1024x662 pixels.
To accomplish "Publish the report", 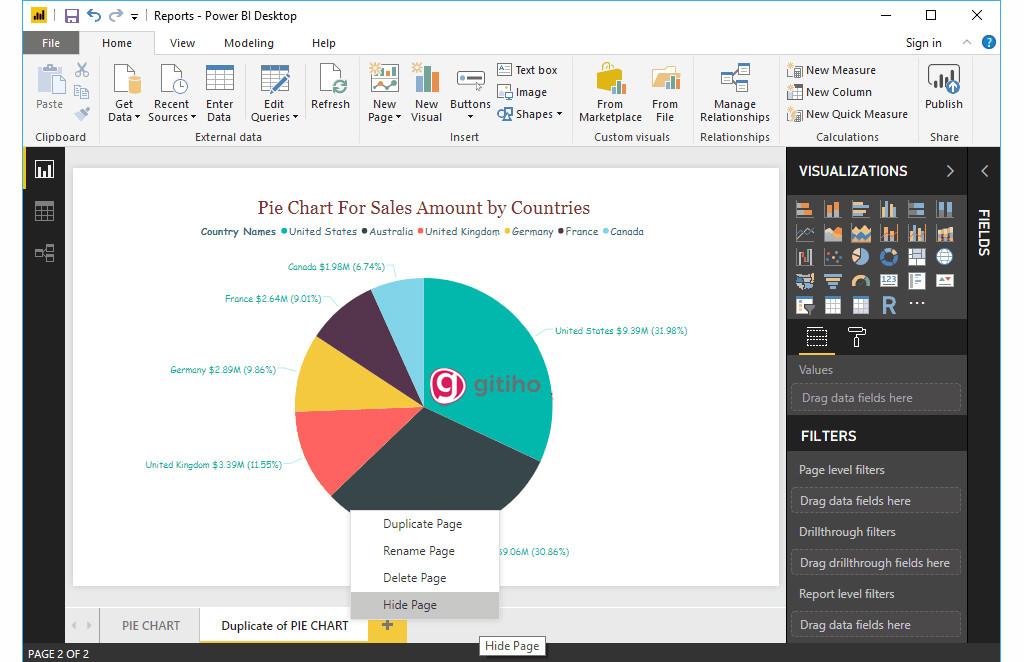I will click(x=944, y=87).
